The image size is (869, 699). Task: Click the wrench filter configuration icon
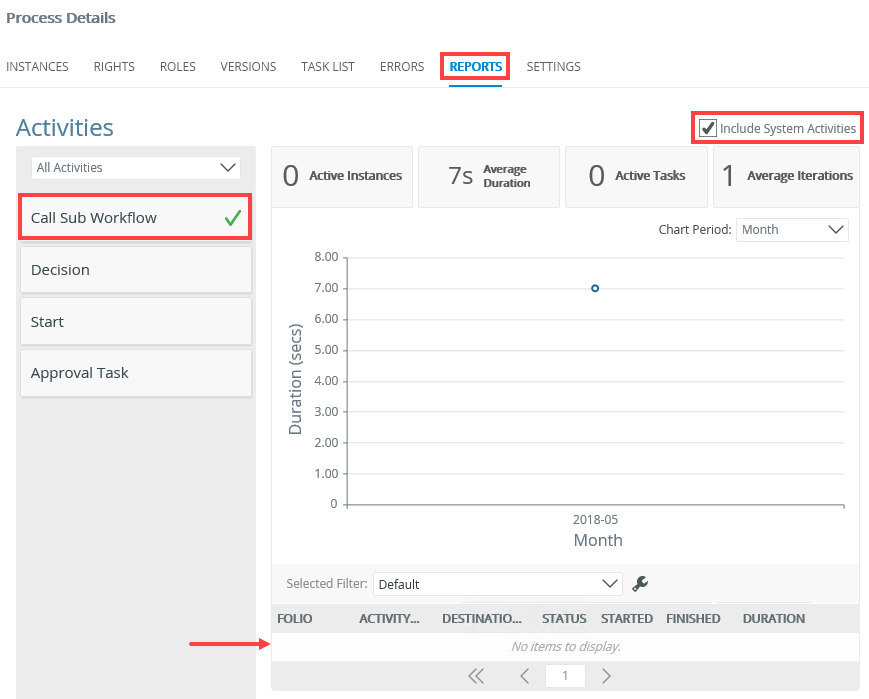coord(640,584)
